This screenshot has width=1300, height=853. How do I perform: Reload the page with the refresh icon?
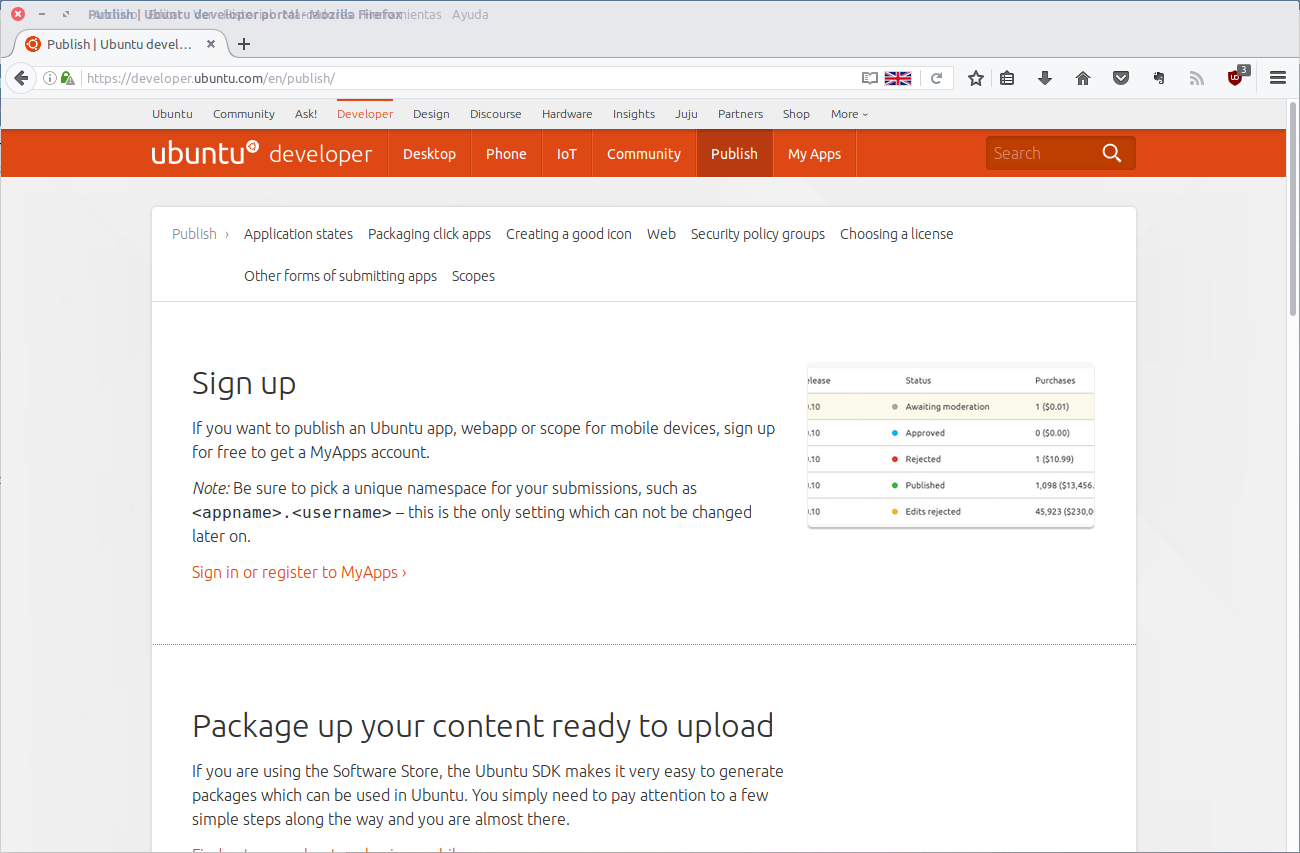[x=937, y=78]
